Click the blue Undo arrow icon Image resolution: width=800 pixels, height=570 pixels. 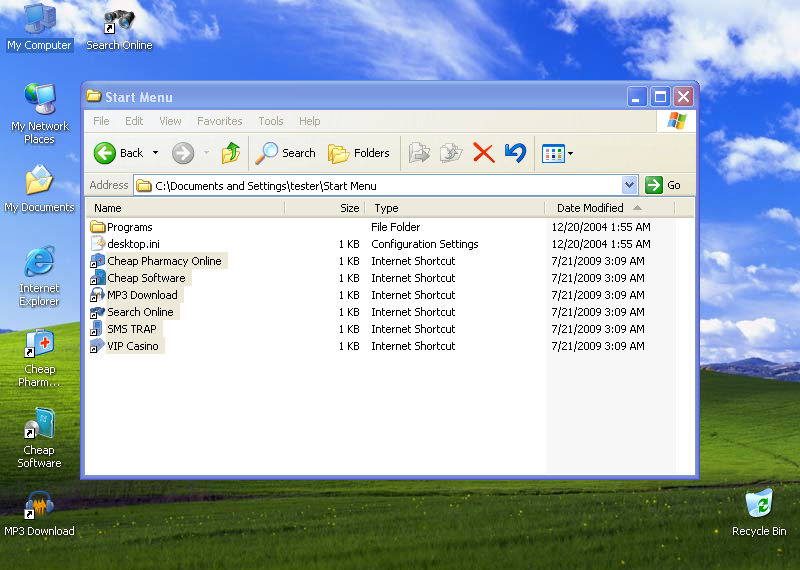(515, 153)
